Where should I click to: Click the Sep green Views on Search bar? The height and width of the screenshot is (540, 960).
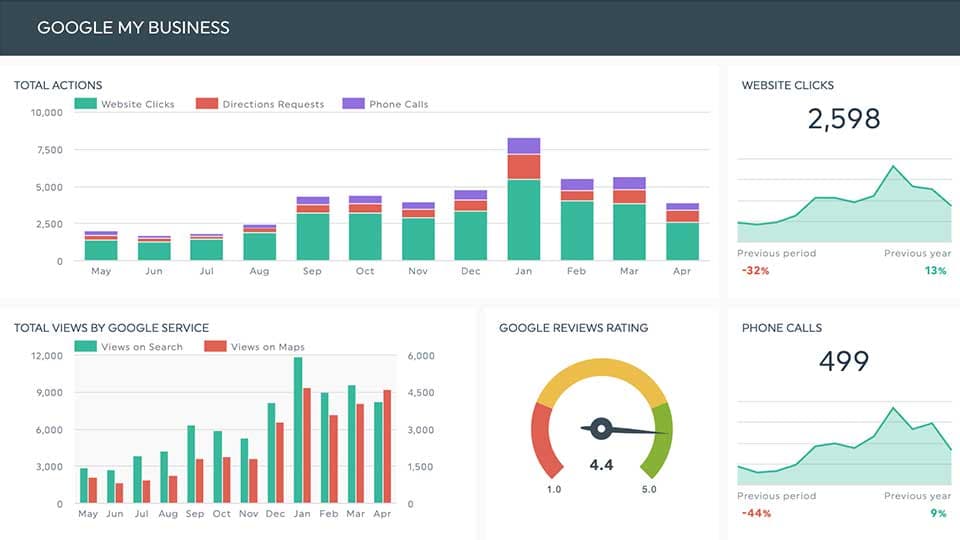click(x=191, y=464)
